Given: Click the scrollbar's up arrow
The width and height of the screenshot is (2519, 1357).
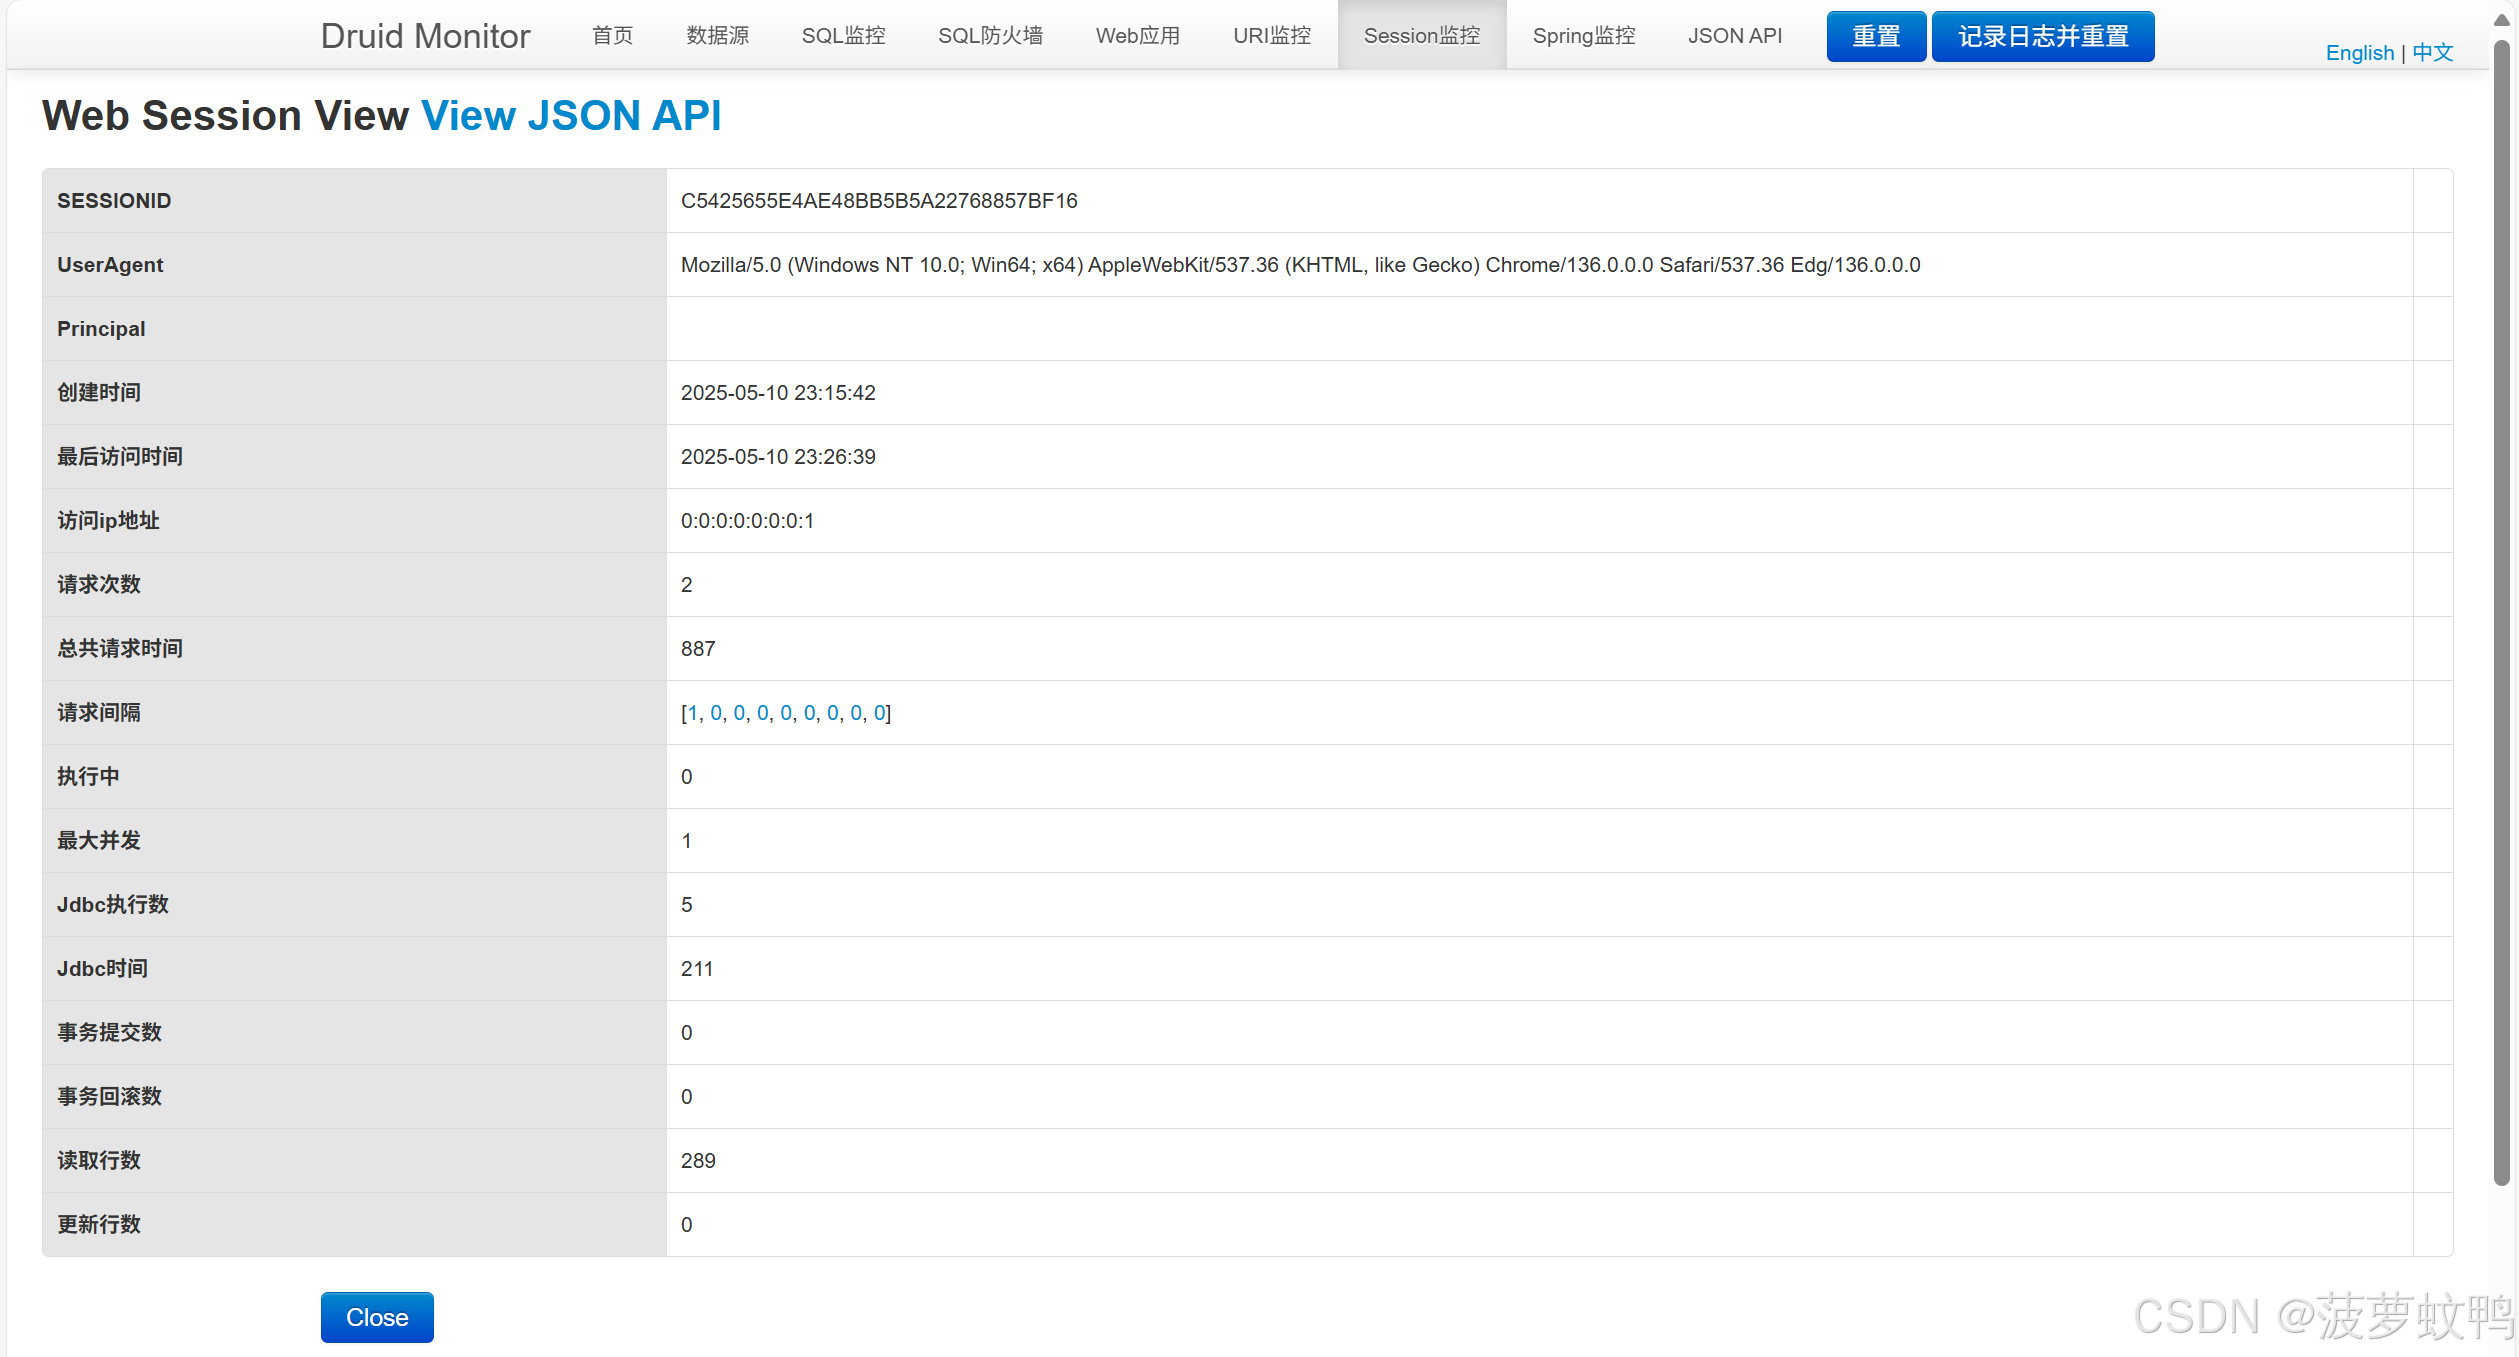Looking at the screenshot, I should (x=2501, y=20).
